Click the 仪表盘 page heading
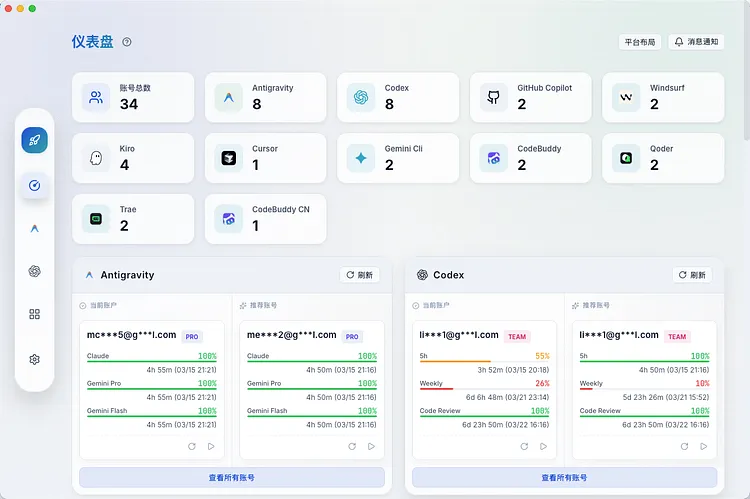The width and height of the screenshot is (750, 499). tap(93, 42)
